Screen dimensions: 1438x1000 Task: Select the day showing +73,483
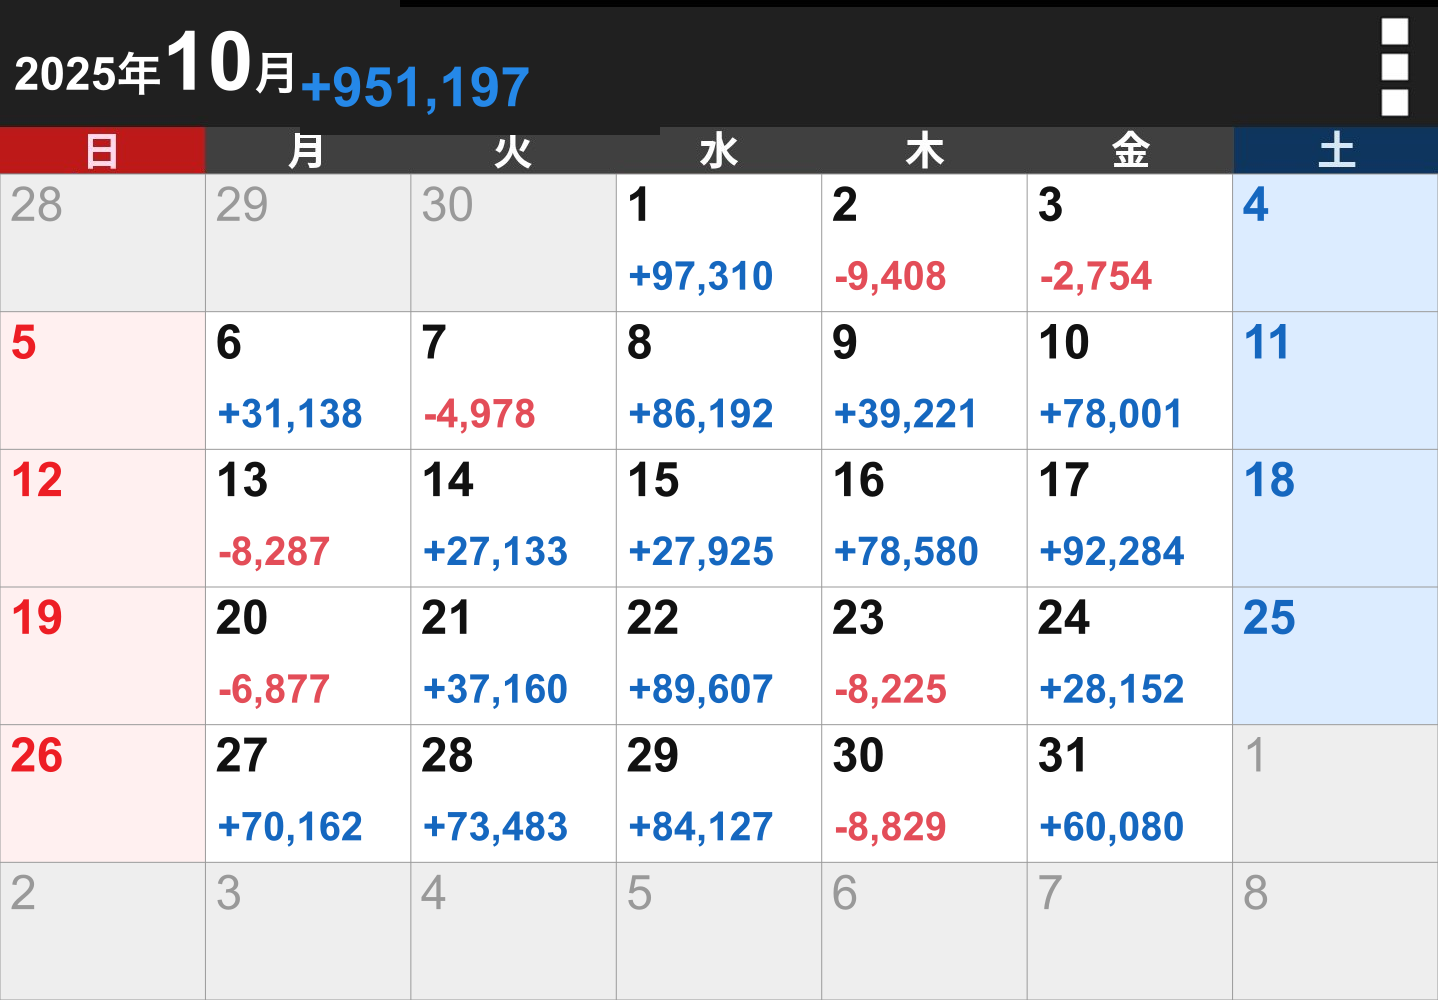514,794
